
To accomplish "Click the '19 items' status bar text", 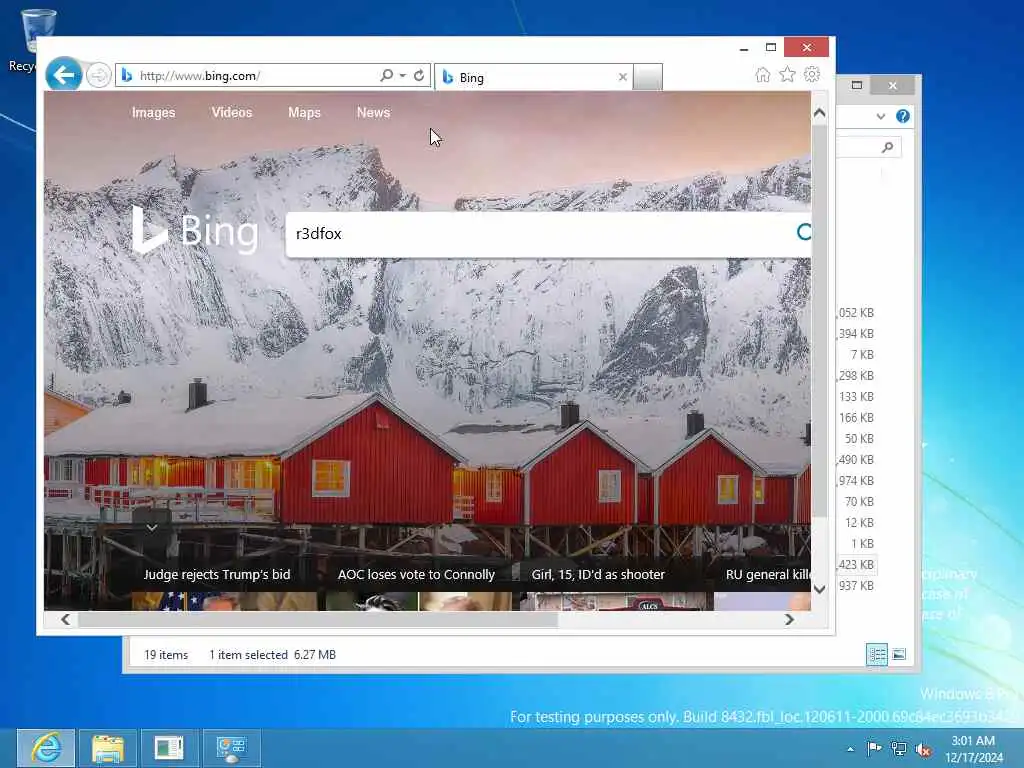I will tap(166, 654).
